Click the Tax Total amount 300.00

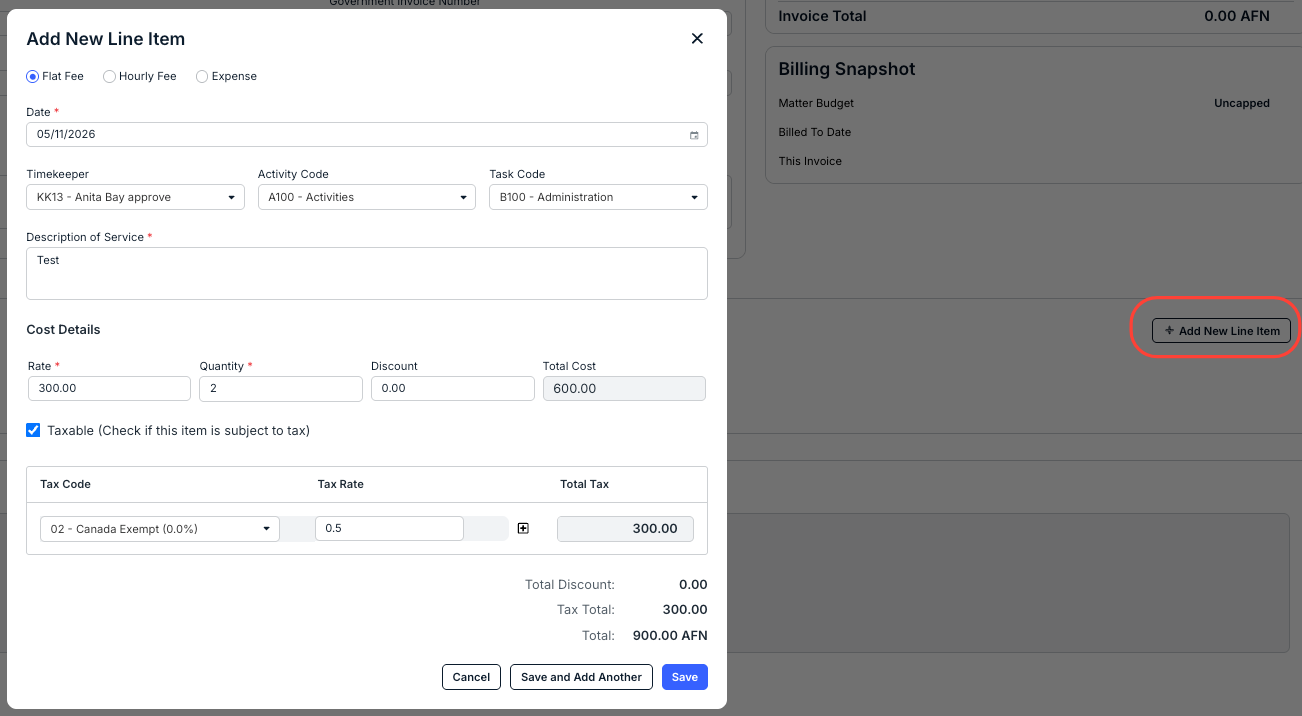(x=685, y=609)
